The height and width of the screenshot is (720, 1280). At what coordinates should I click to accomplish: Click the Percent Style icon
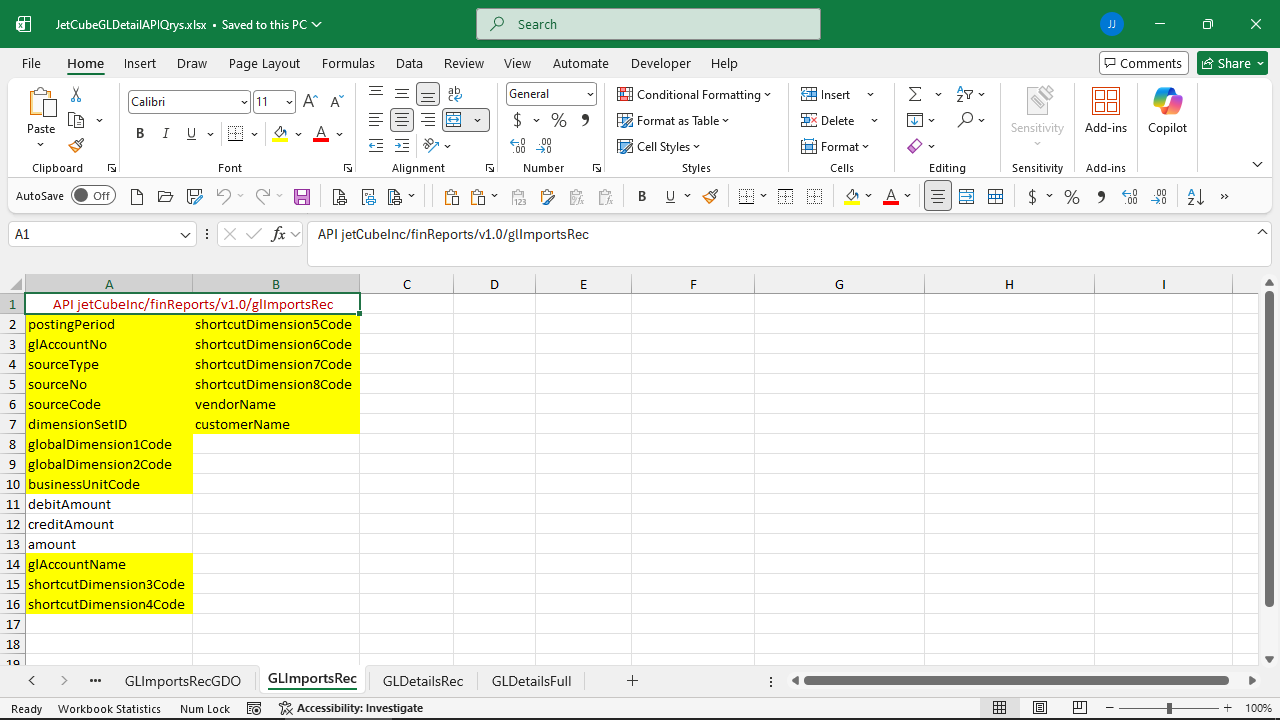pyautogui.click(x=558, y=120)
